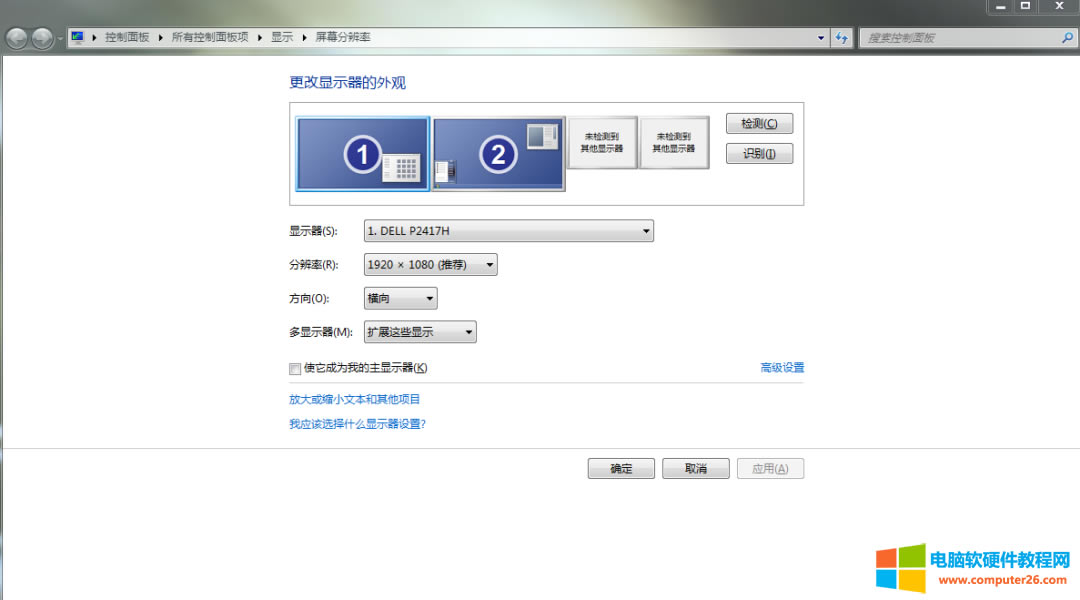Click the magnifier icon in the search box
Image resolution: width=1080 pixels, height=600 pixels.
[1067, 37]
